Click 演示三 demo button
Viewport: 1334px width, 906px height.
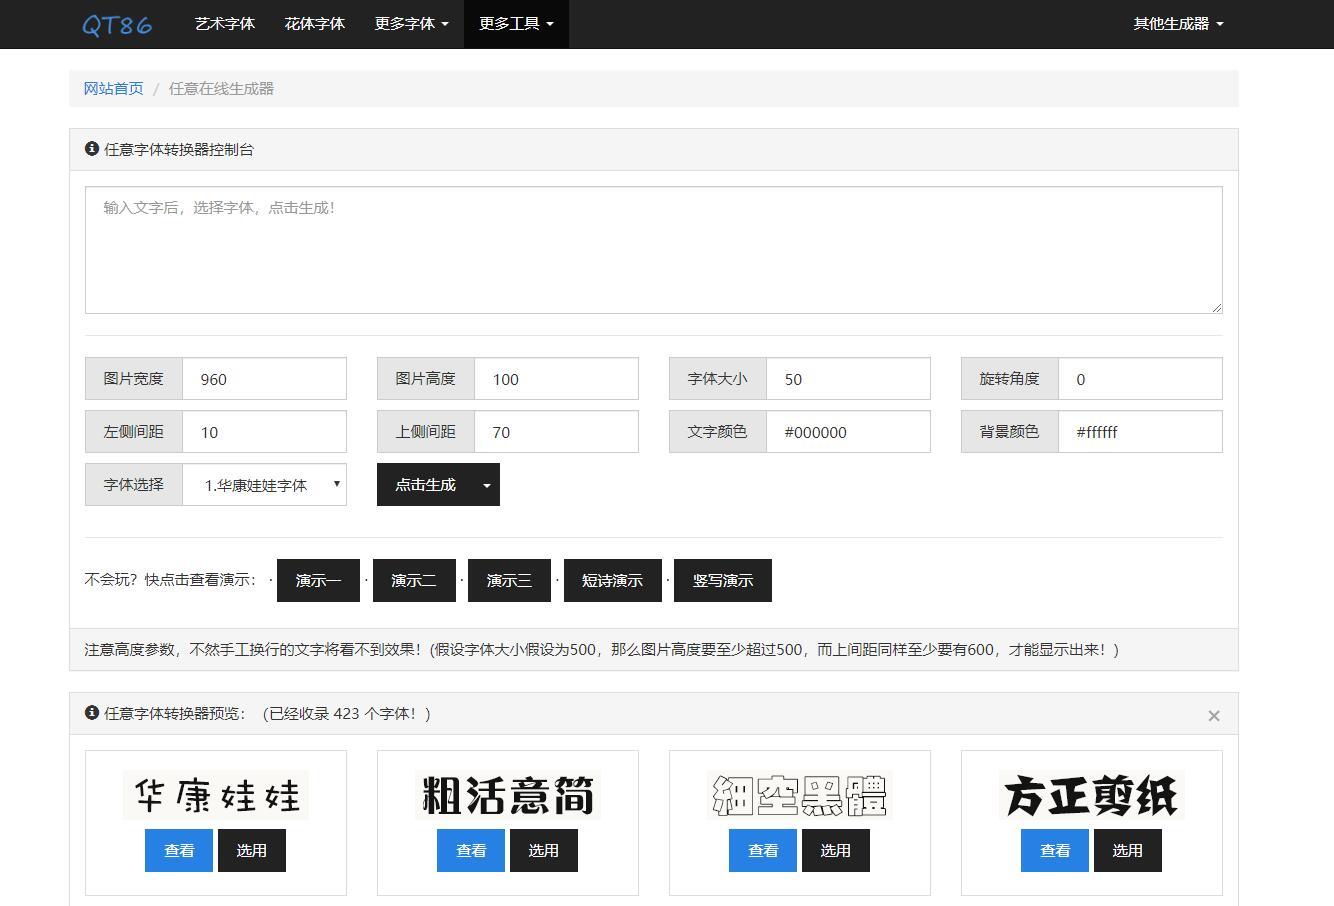[x=509, y=581]
